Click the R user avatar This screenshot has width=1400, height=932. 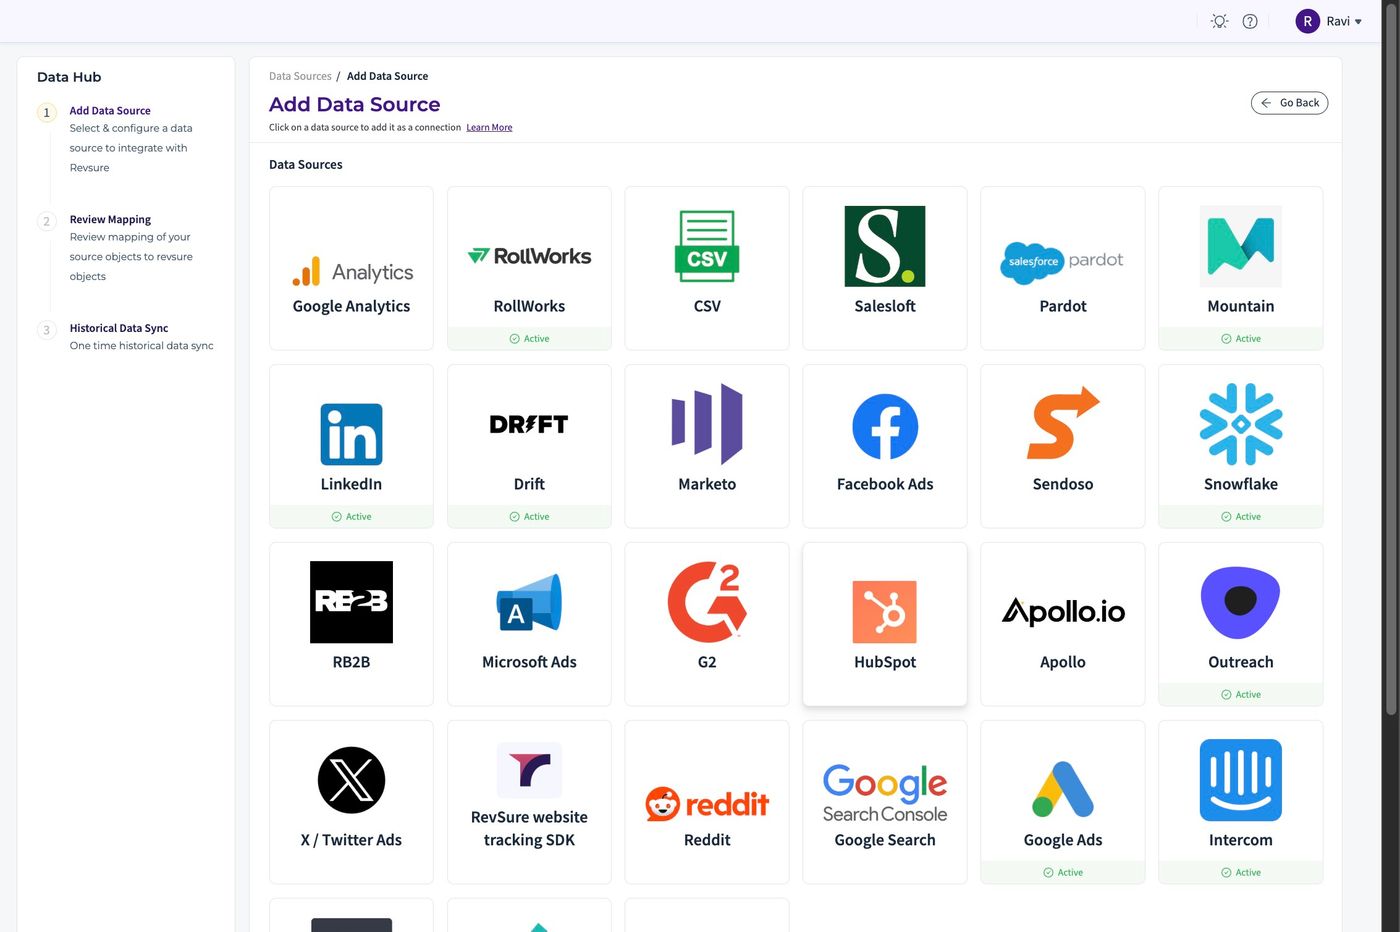pyautogui.click(x=1307, y=21)
